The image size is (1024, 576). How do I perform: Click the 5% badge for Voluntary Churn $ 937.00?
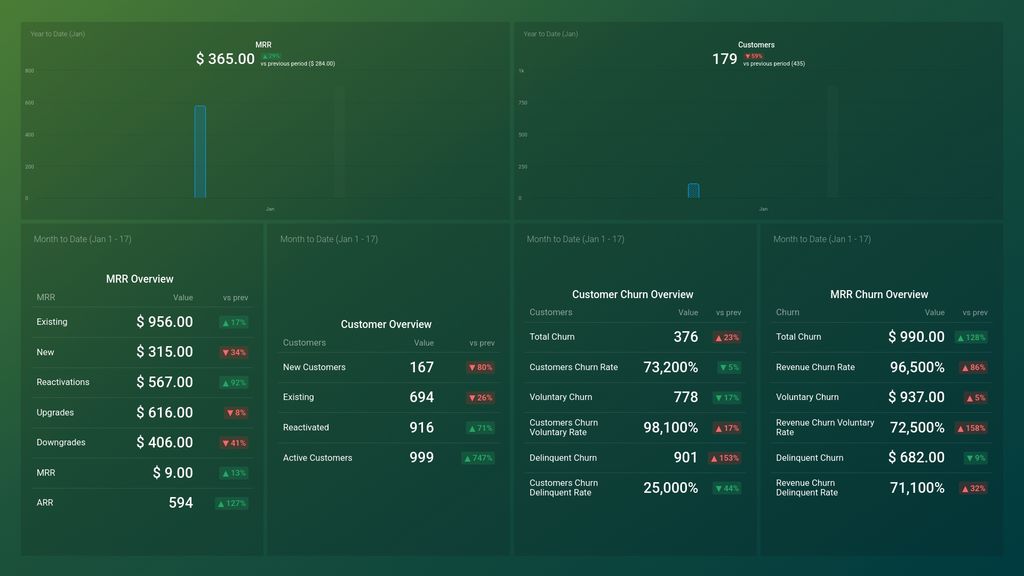976,398
